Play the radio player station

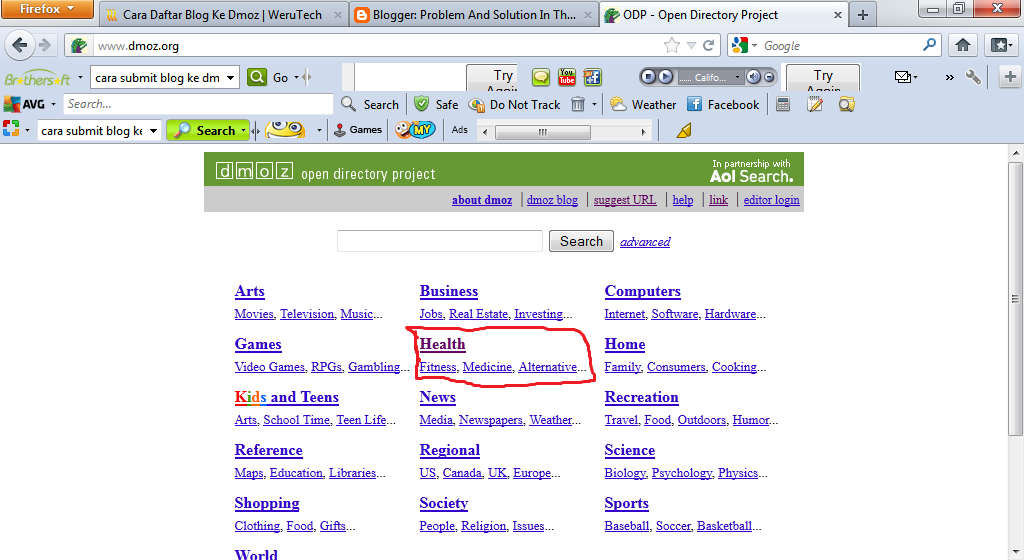[x=665, y=77]
